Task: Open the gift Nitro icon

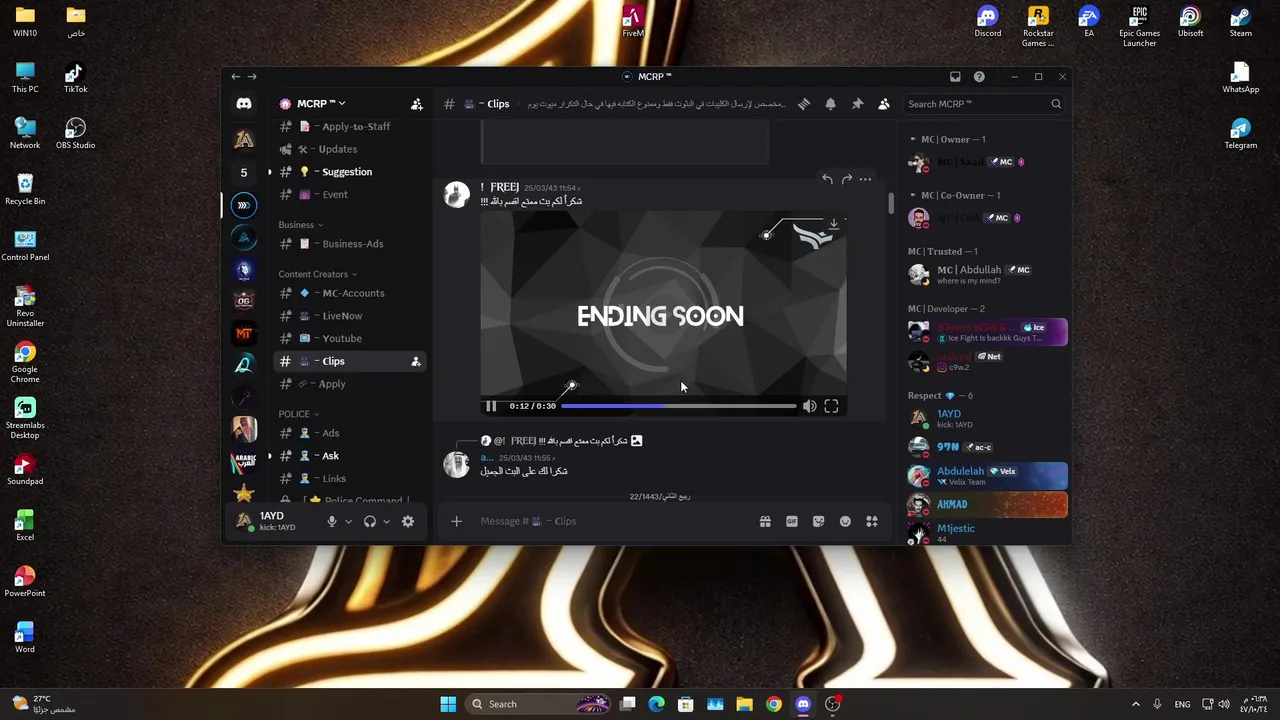Action: [765, 521]
